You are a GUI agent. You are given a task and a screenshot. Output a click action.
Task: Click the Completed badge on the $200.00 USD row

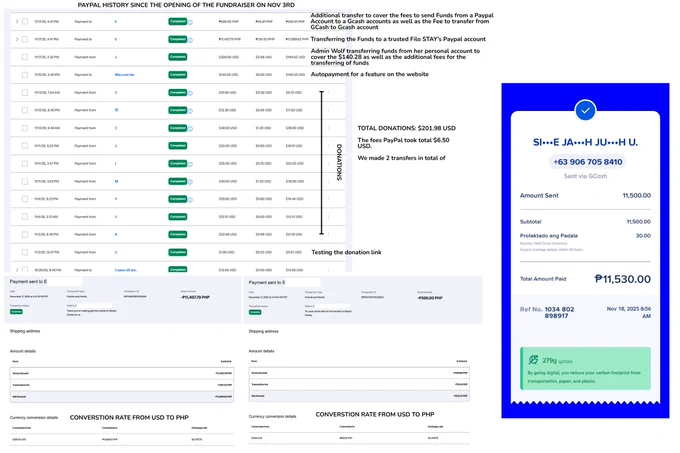[177, 57]
